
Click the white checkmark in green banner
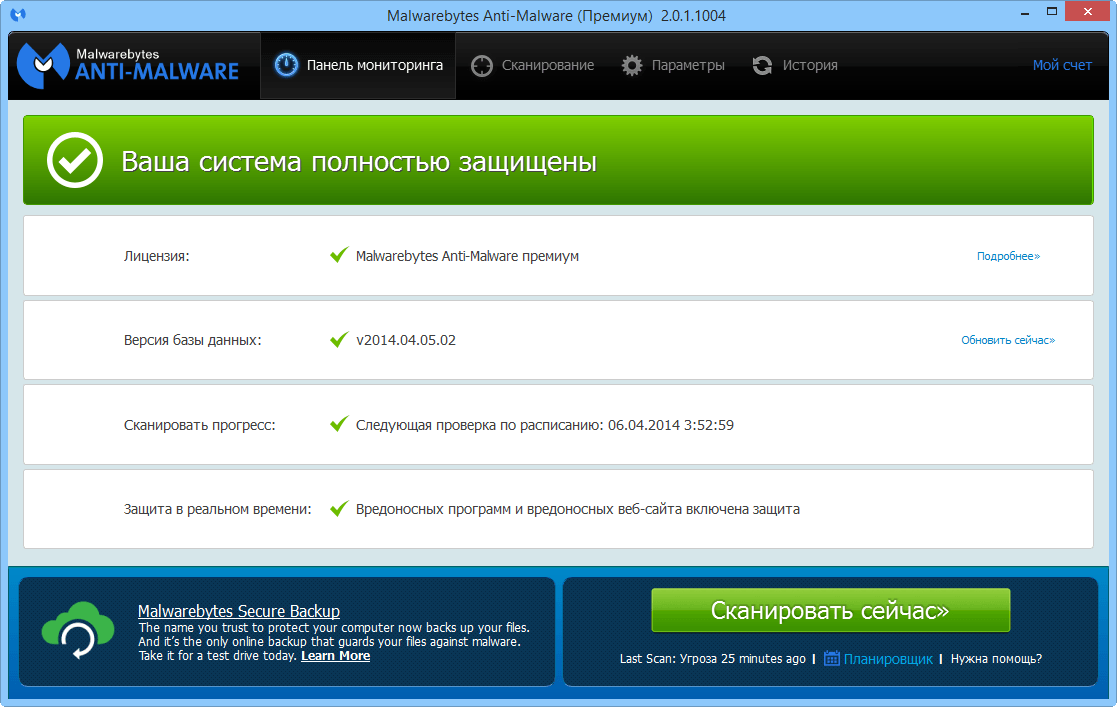point(77,158)
